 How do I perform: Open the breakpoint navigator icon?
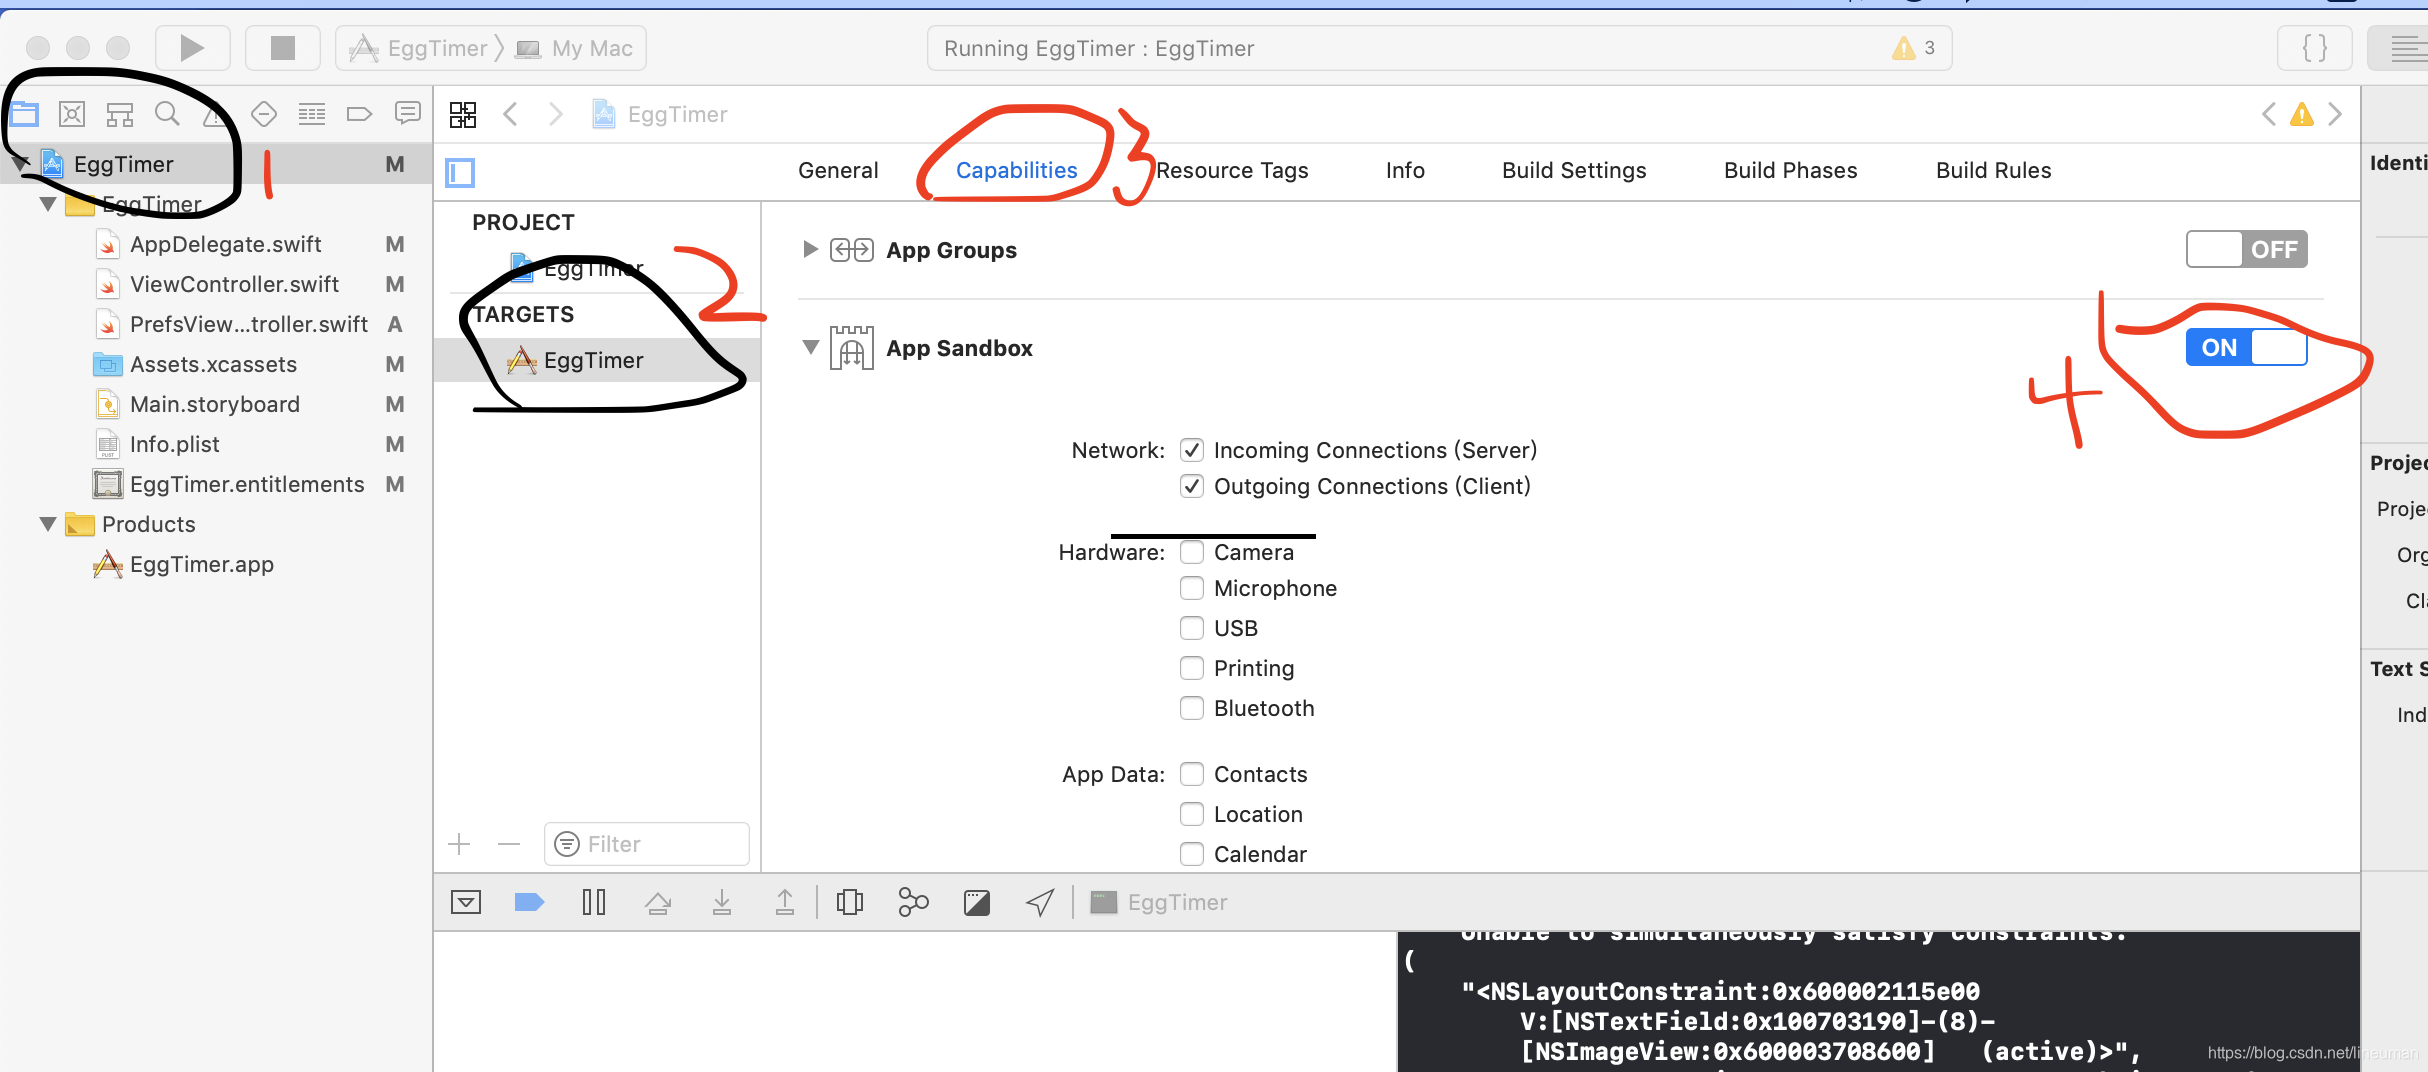coord(359,114)
